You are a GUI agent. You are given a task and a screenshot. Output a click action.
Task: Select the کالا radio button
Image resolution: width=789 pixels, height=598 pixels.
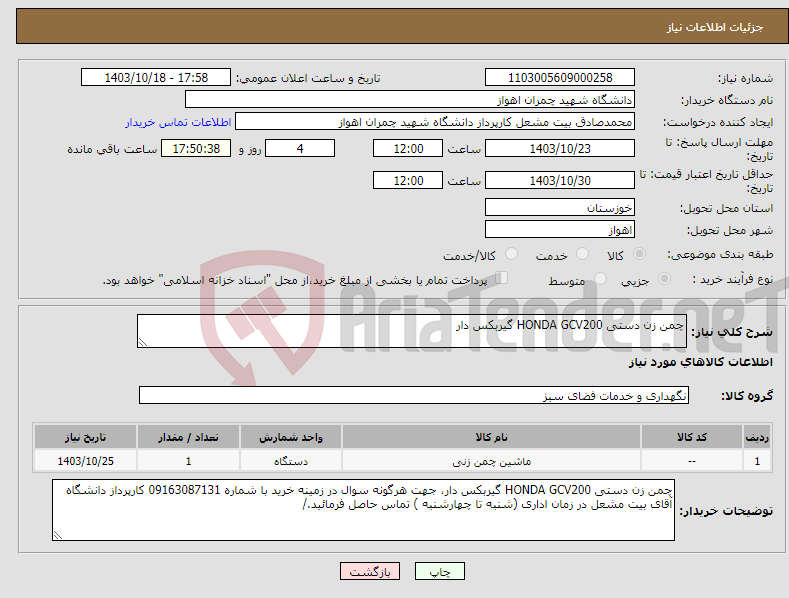[x=639, y=254]
